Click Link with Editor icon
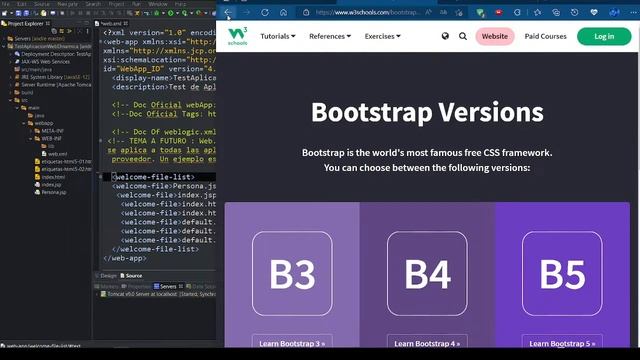 point(62,31)
